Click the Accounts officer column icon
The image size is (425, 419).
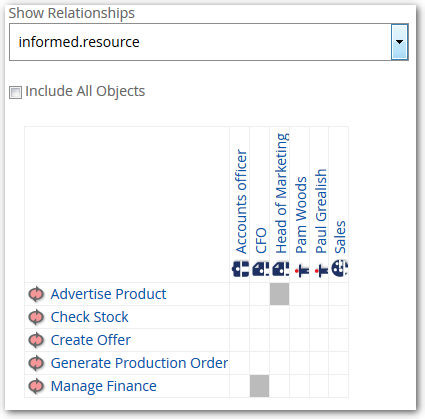point(240,269)
